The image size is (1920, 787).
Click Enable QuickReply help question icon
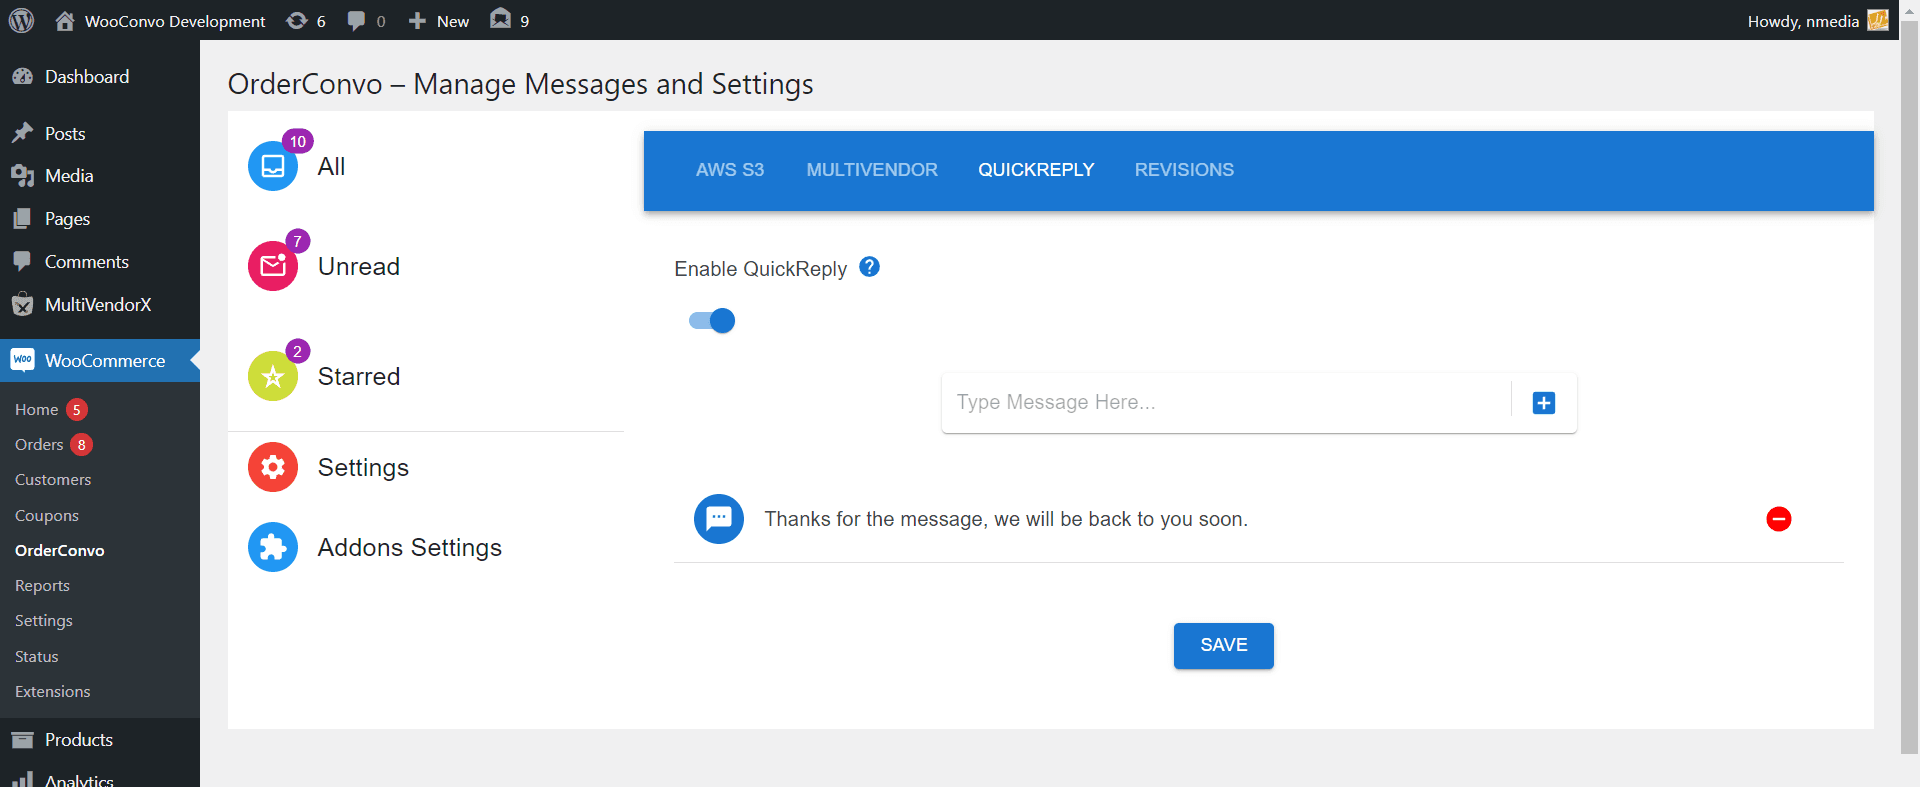coord(870,267)
